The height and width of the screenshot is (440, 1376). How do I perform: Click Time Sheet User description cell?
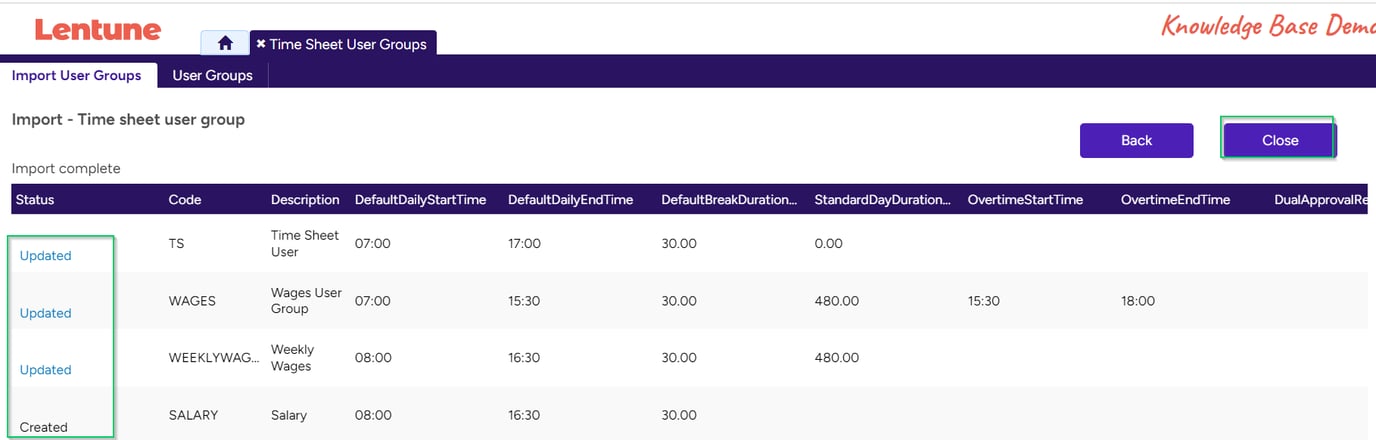coord(305,243)
